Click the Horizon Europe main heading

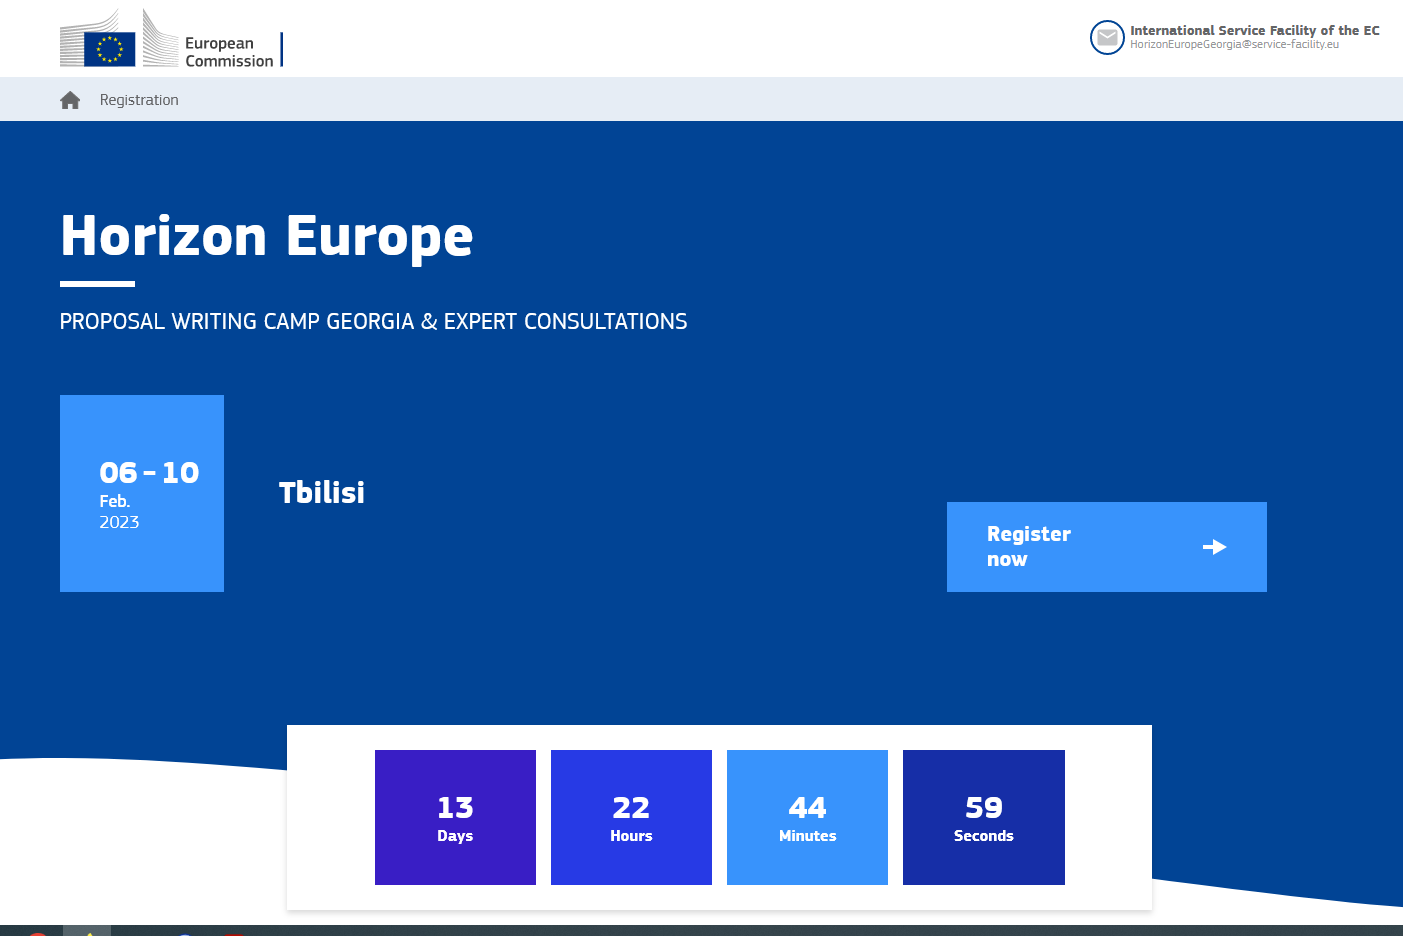266,236
